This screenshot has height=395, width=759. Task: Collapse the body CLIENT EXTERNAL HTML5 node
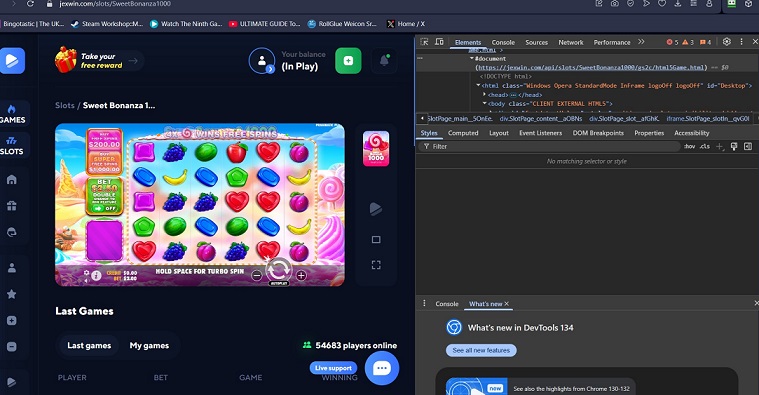[x=485, y=104]
